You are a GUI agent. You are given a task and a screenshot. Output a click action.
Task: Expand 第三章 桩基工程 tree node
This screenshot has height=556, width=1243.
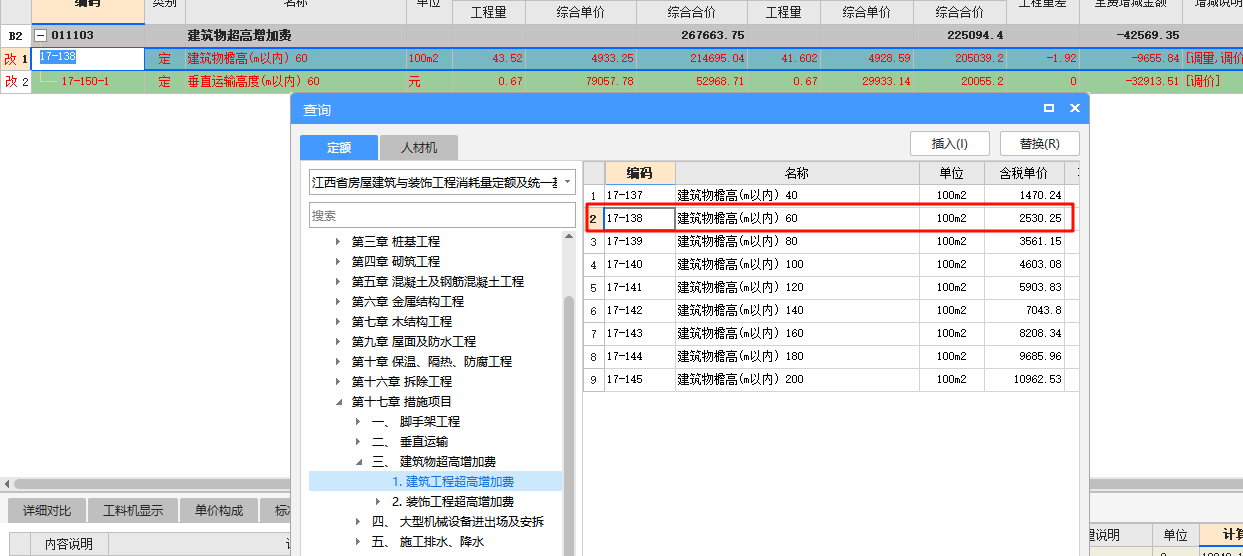click(338, 242)
